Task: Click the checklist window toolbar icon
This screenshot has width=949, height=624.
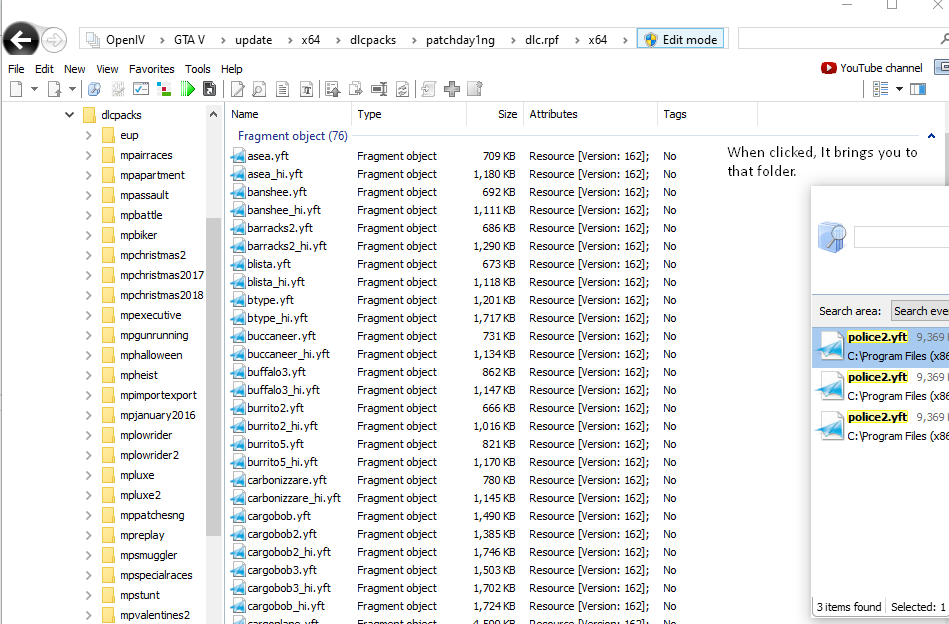Action: (140, 89)
